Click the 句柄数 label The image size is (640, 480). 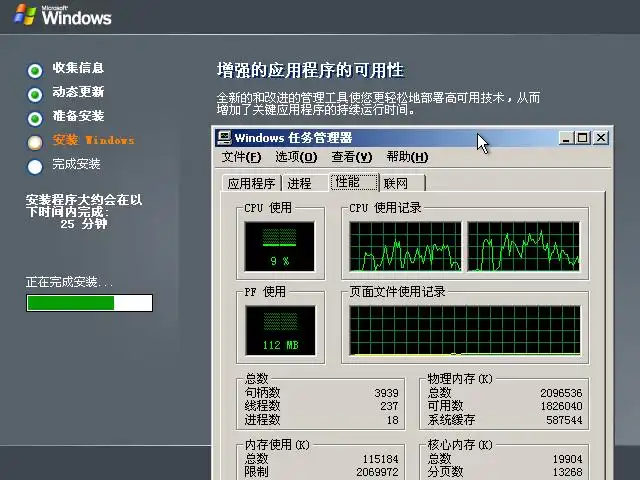pyautogui.click(x=262, y=393)
